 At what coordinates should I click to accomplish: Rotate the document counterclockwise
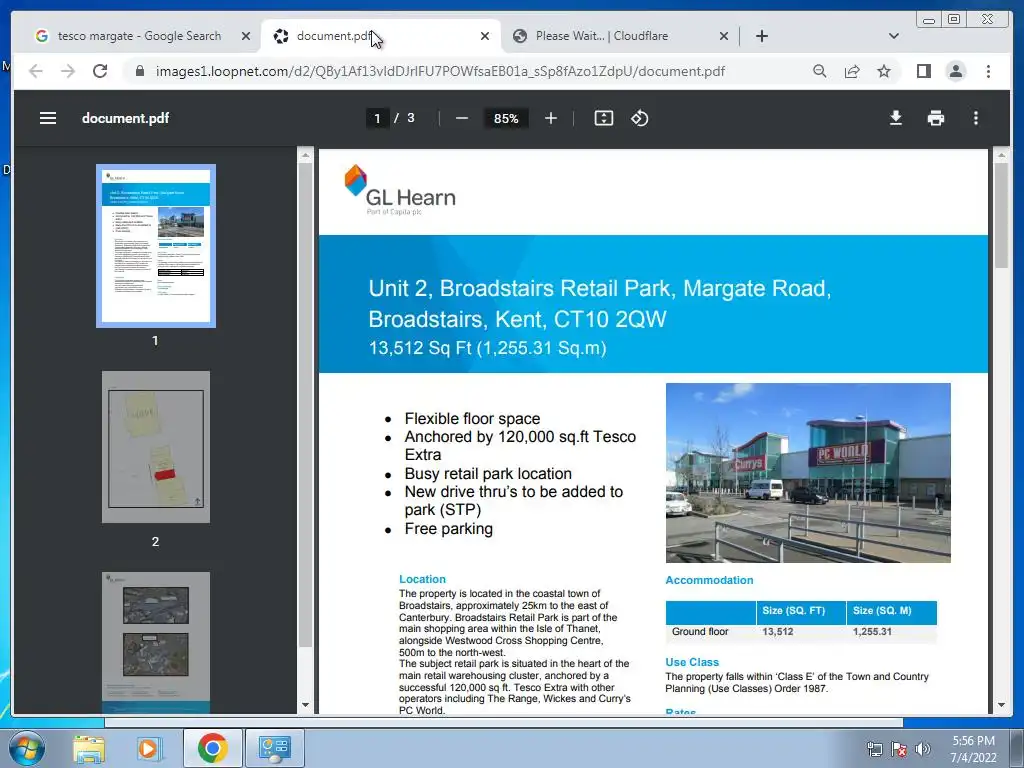click(x=639, y=118)
